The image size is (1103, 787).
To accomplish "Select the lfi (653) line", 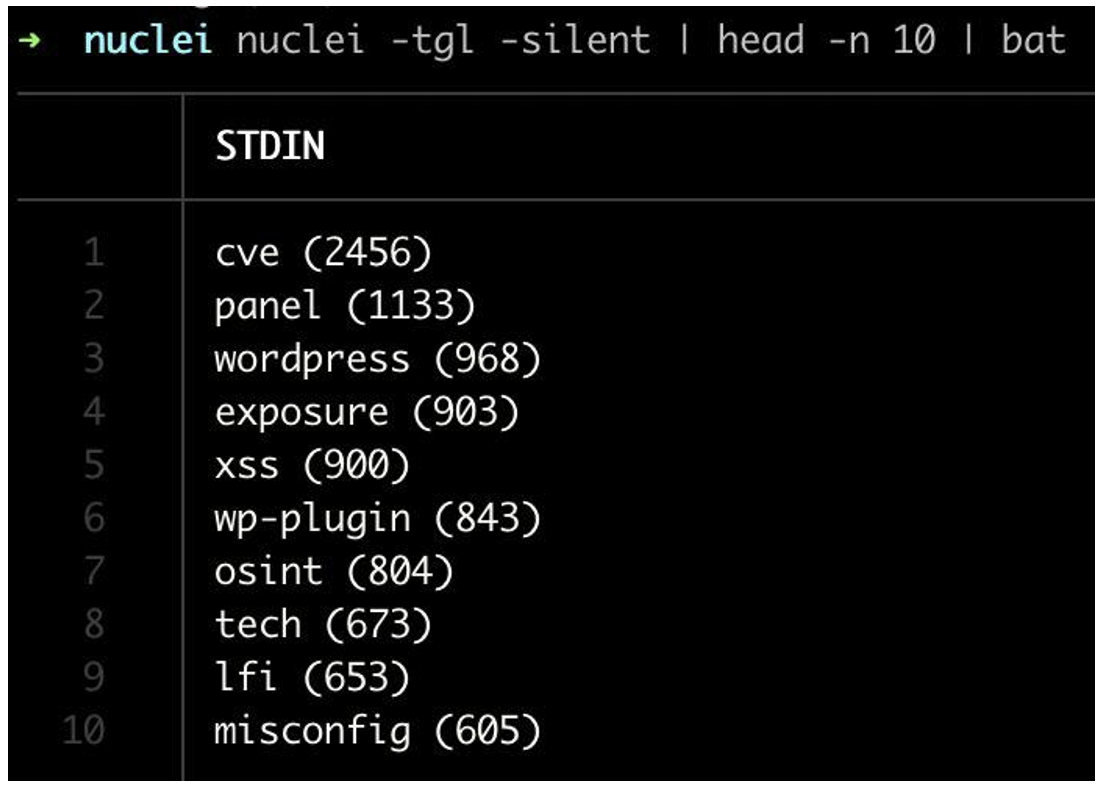I will click(x=312, y=679).
